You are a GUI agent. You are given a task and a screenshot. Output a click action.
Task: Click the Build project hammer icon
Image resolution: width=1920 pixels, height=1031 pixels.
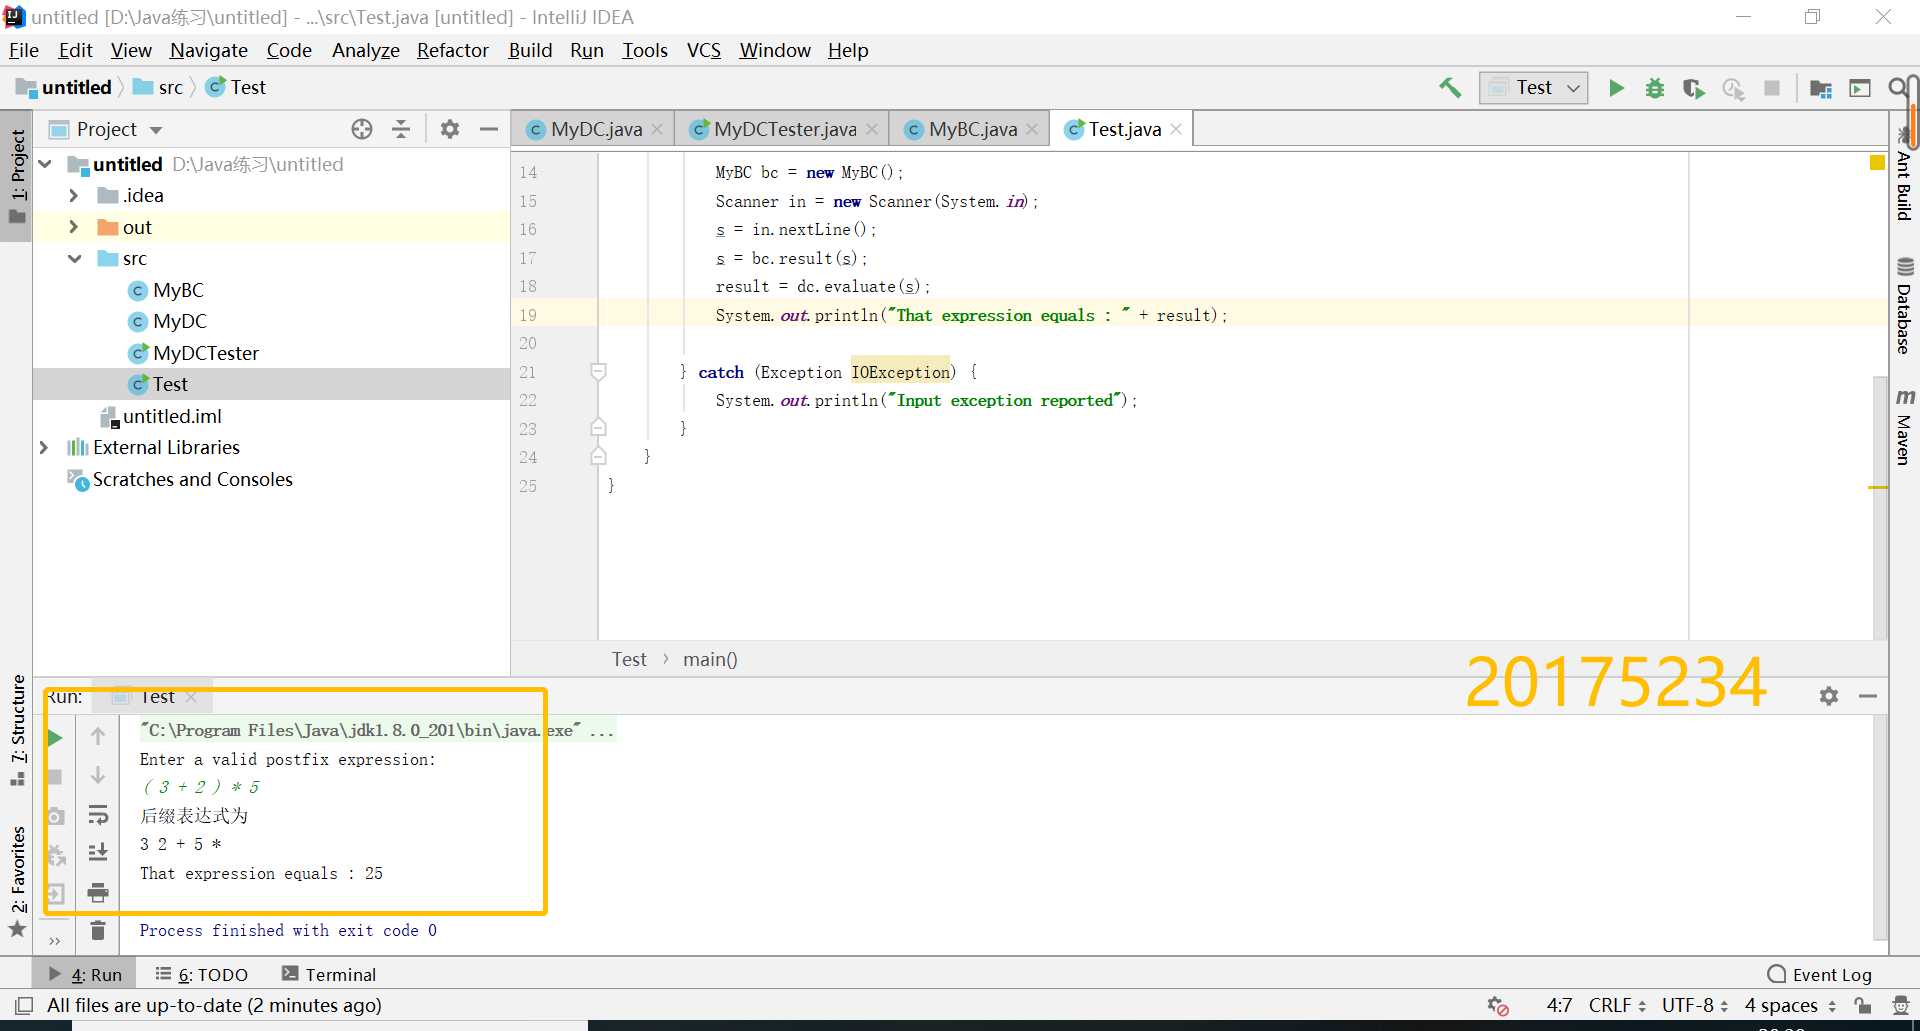(1449, 88)
